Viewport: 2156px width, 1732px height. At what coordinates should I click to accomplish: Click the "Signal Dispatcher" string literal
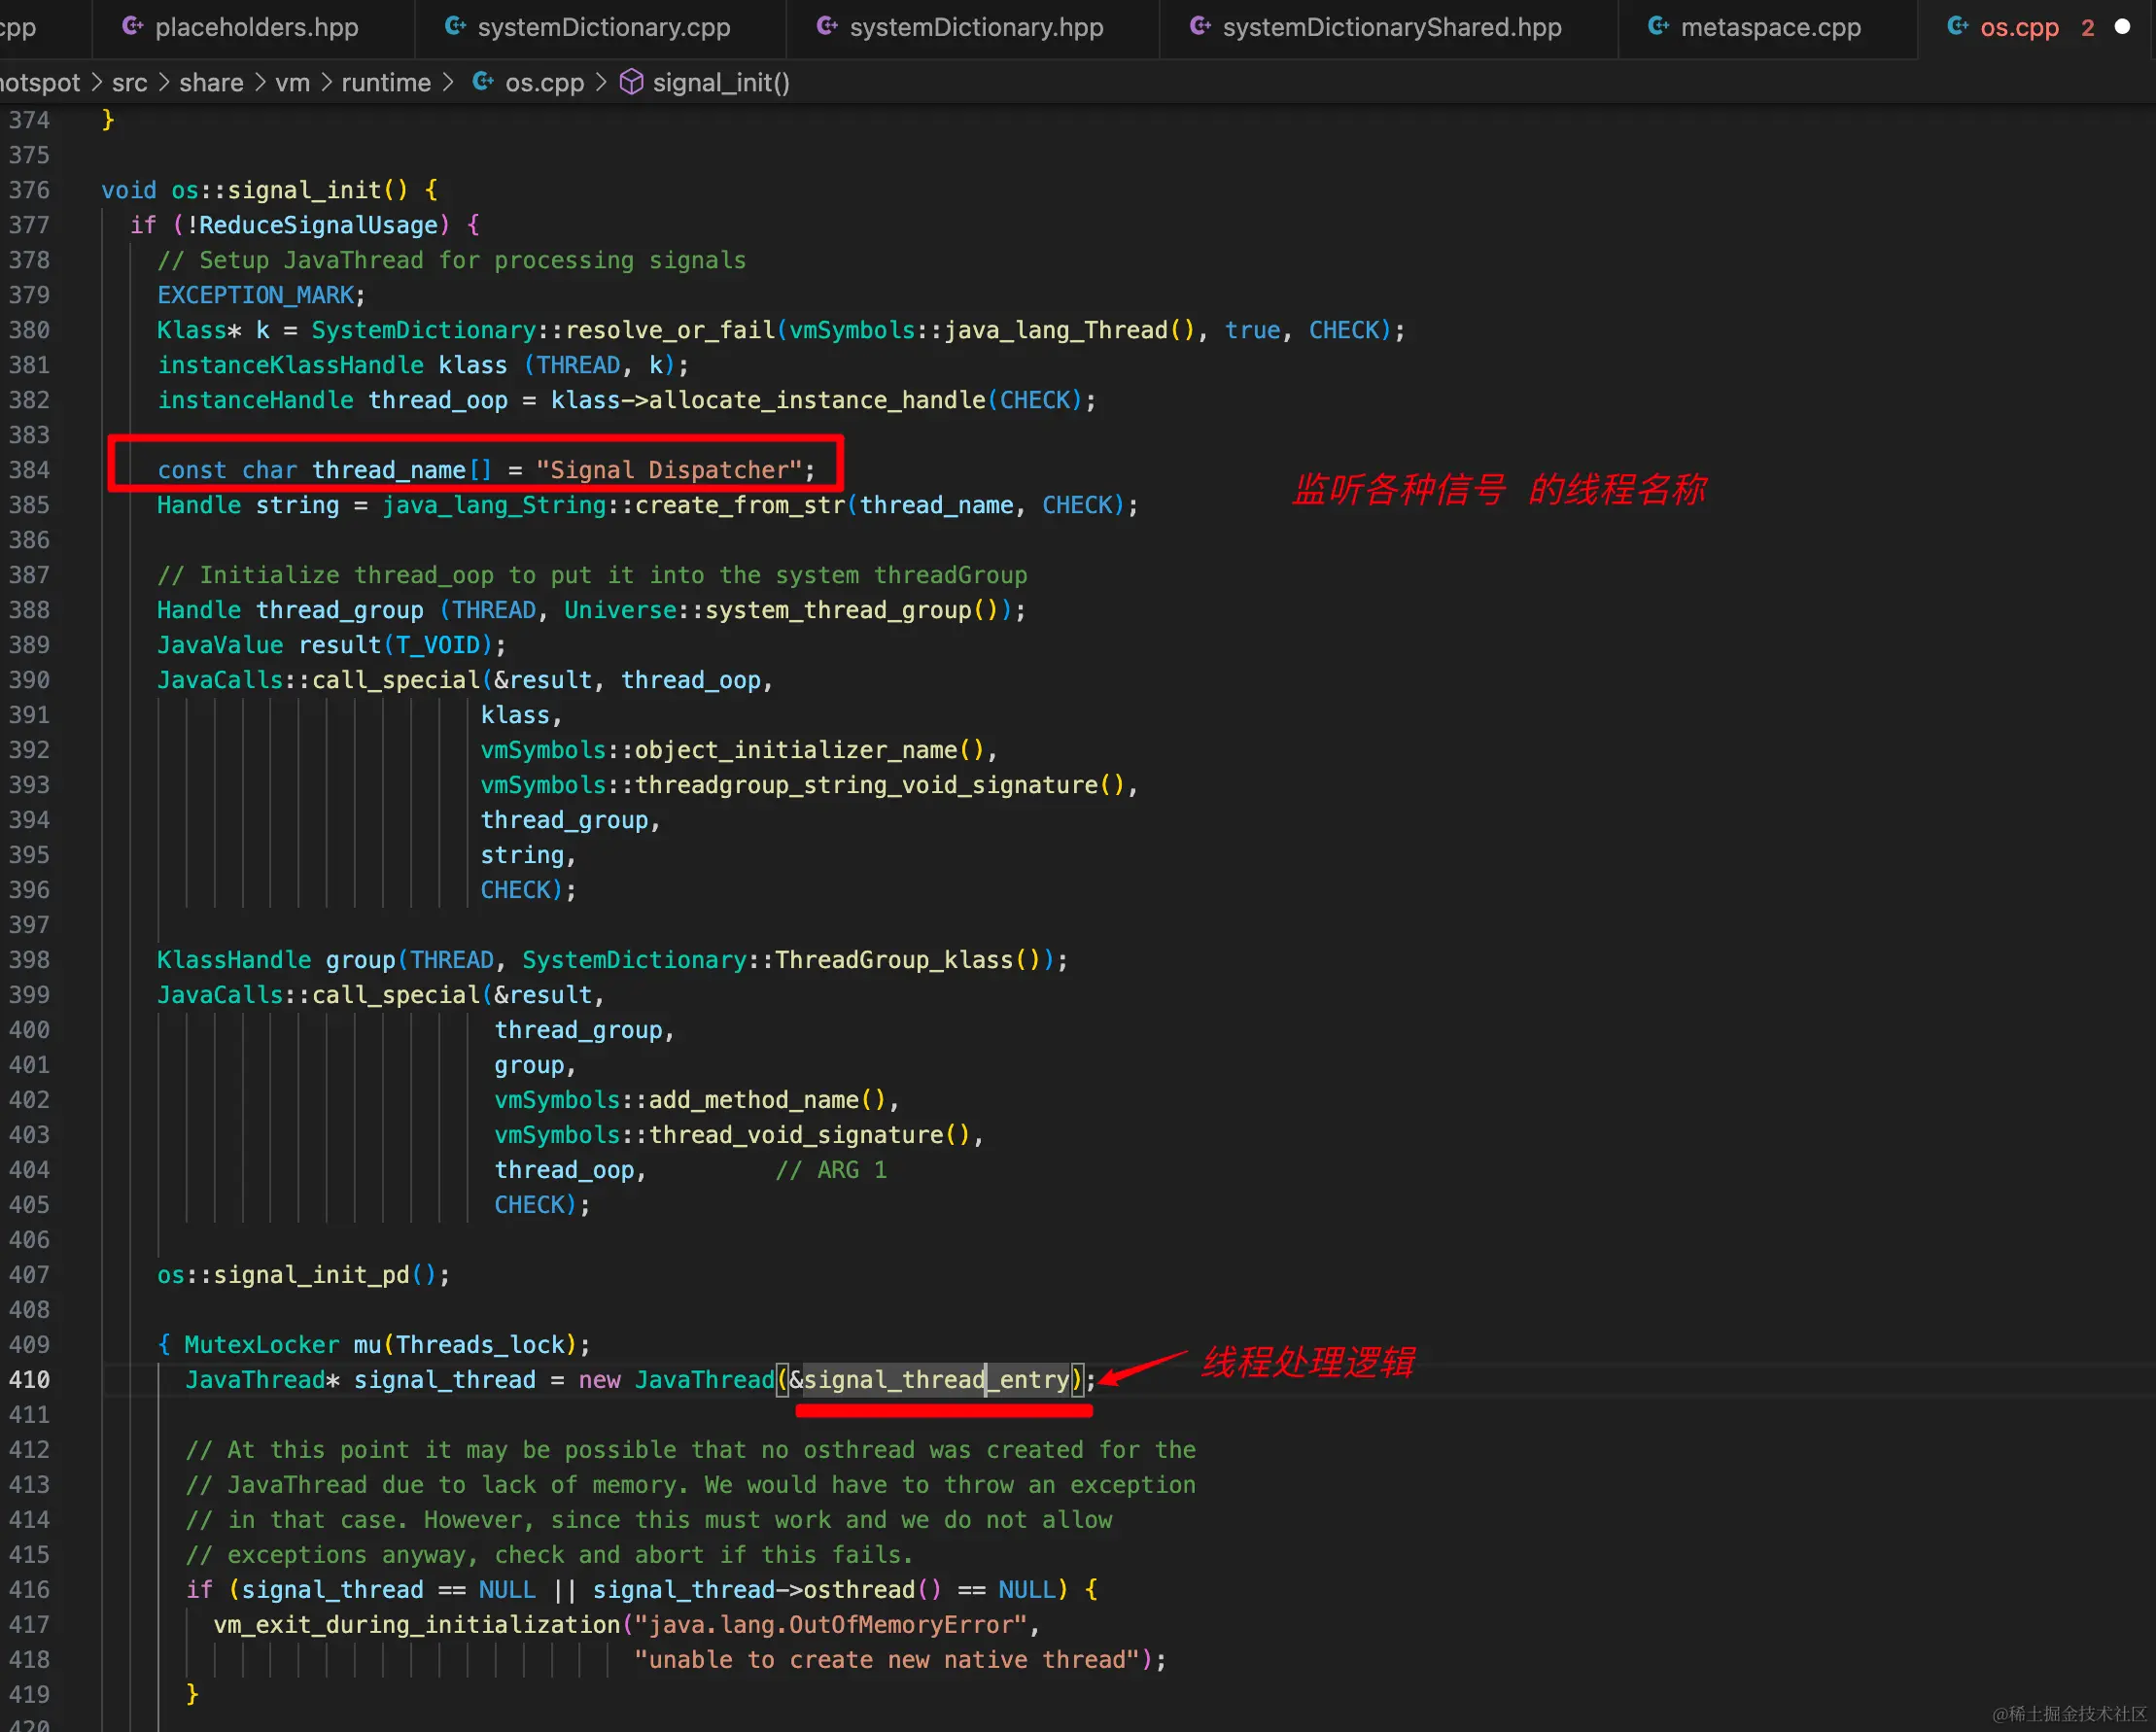tap(669, 470)
